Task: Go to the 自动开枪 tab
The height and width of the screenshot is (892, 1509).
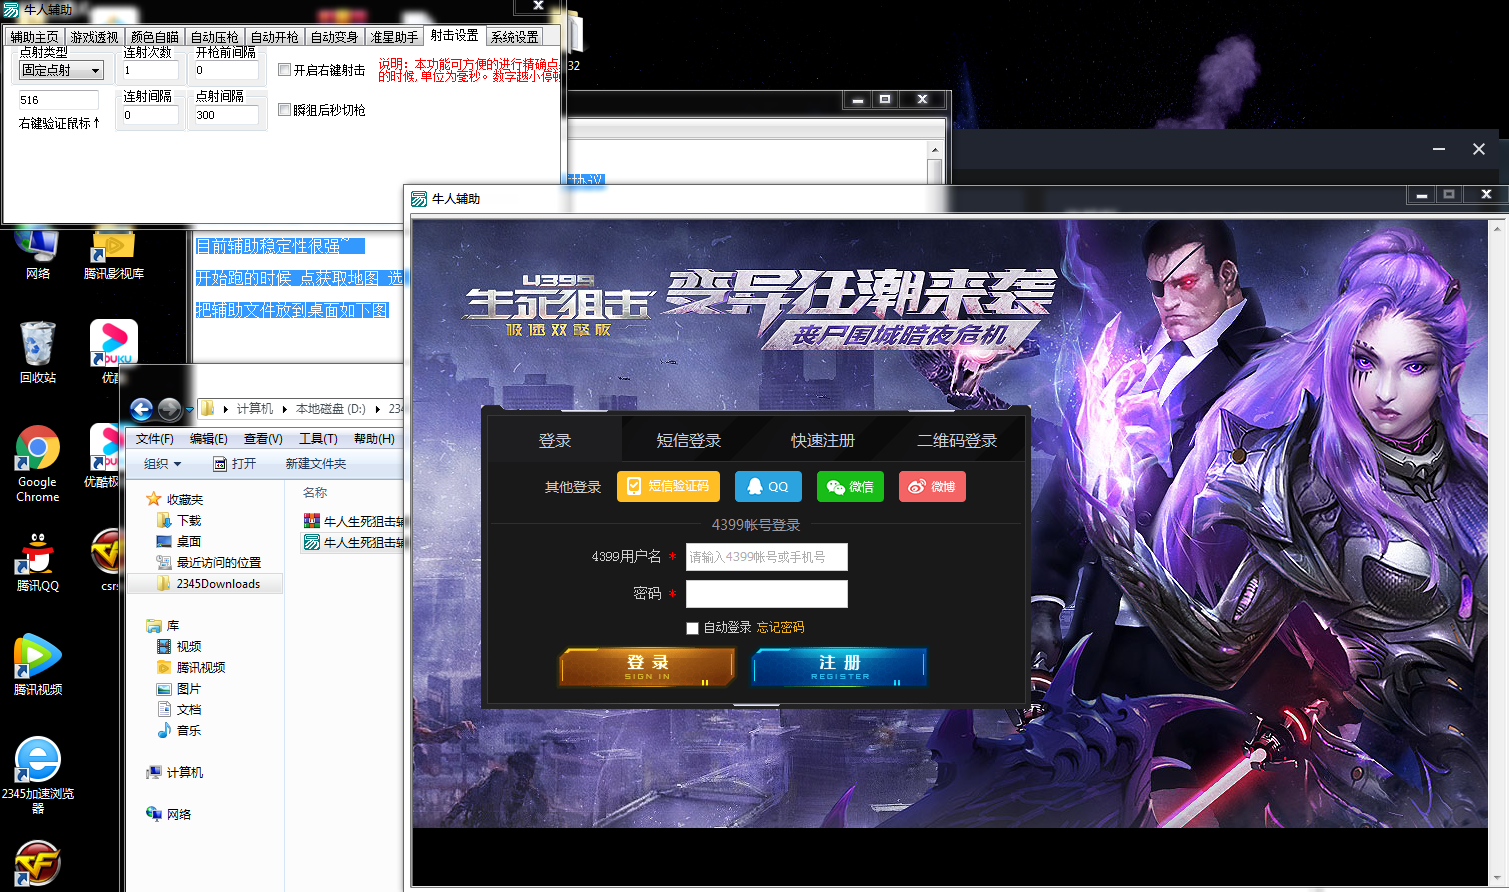Action: point(275,37)
